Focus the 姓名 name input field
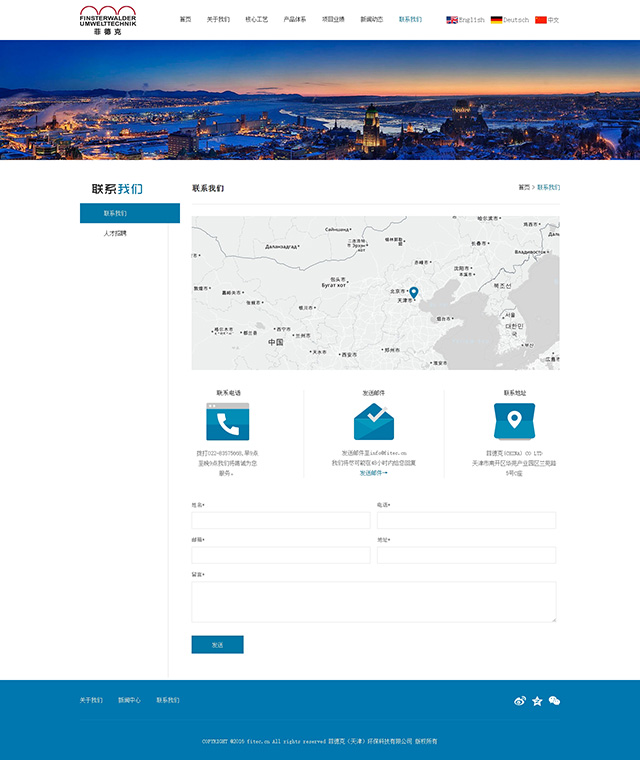640x760 pixels. tap(281, 521)
